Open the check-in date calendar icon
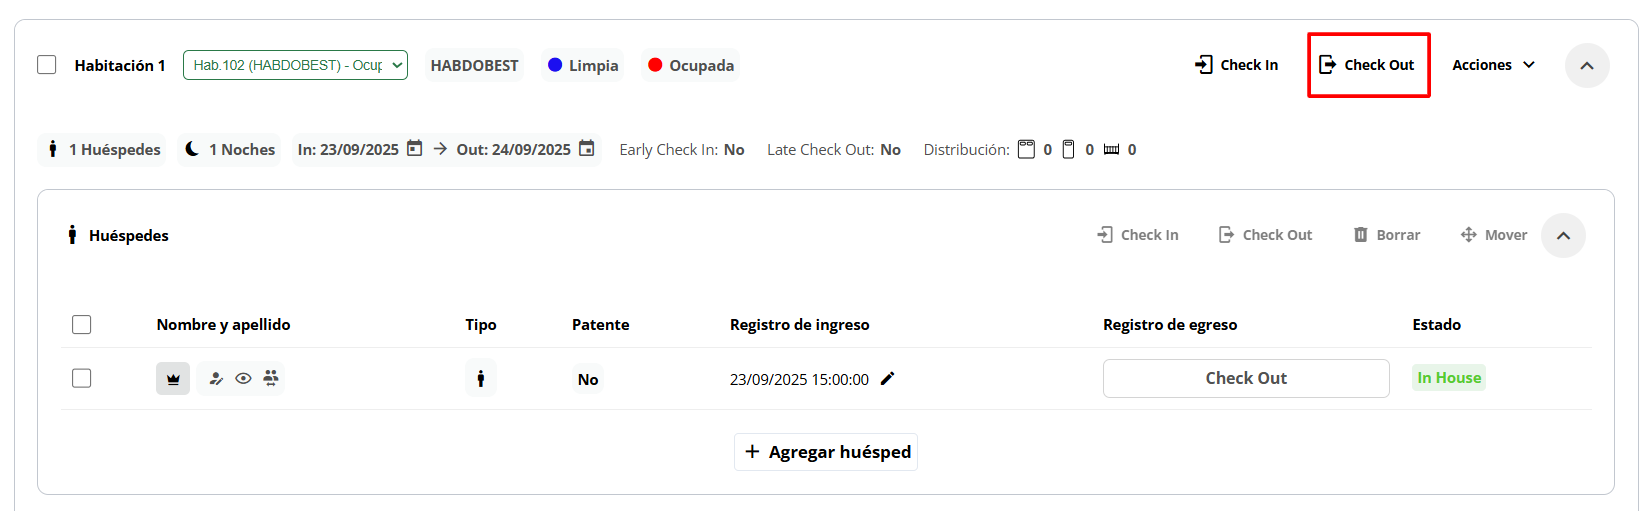The image size is (1645, 511). click(x=414, y=149)
